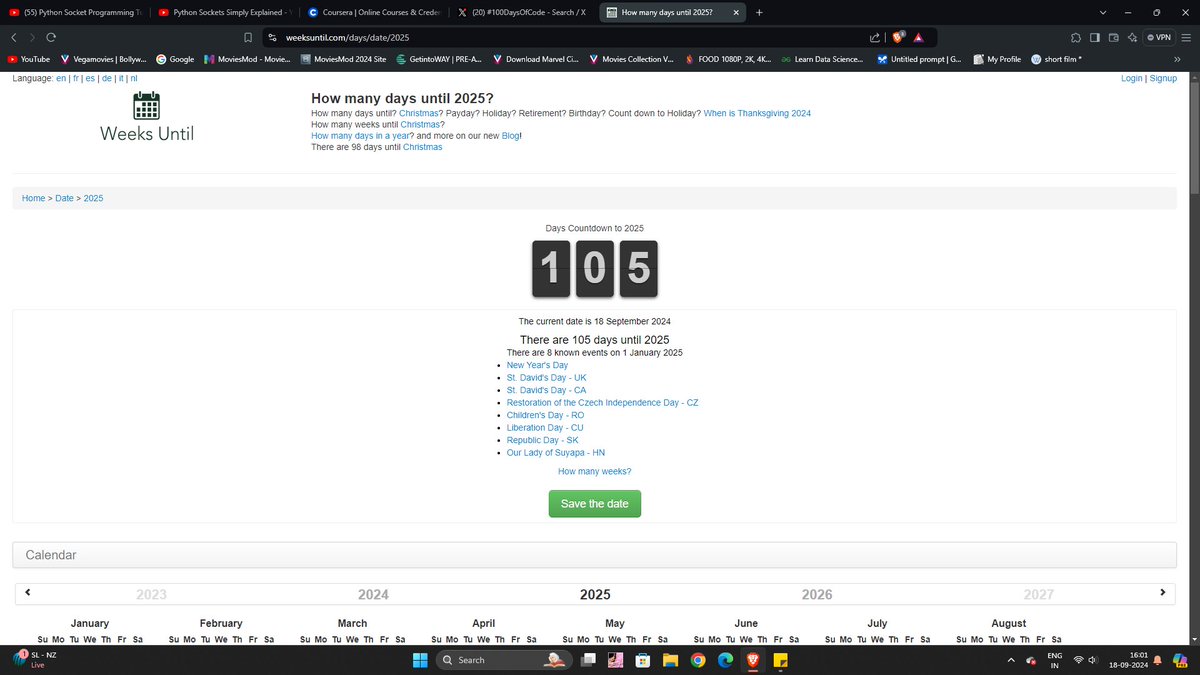Select year 2026 in calendar strip
The image size is (1200, 675).
[x=817, y=594]
